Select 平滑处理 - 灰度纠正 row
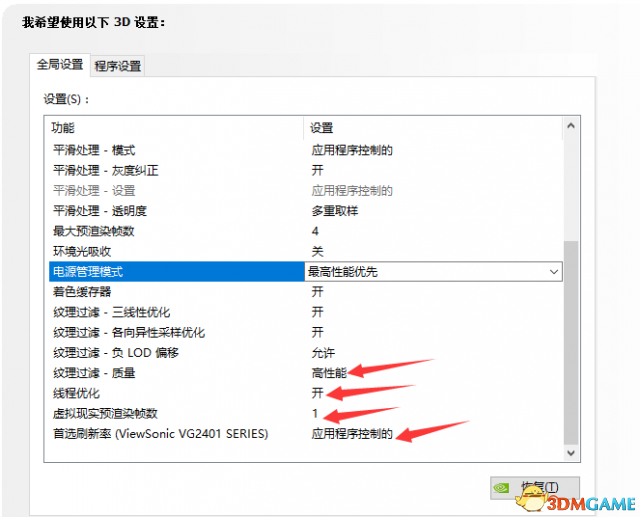The width and height of the screenshot is (640, 517). pos(306,171)
